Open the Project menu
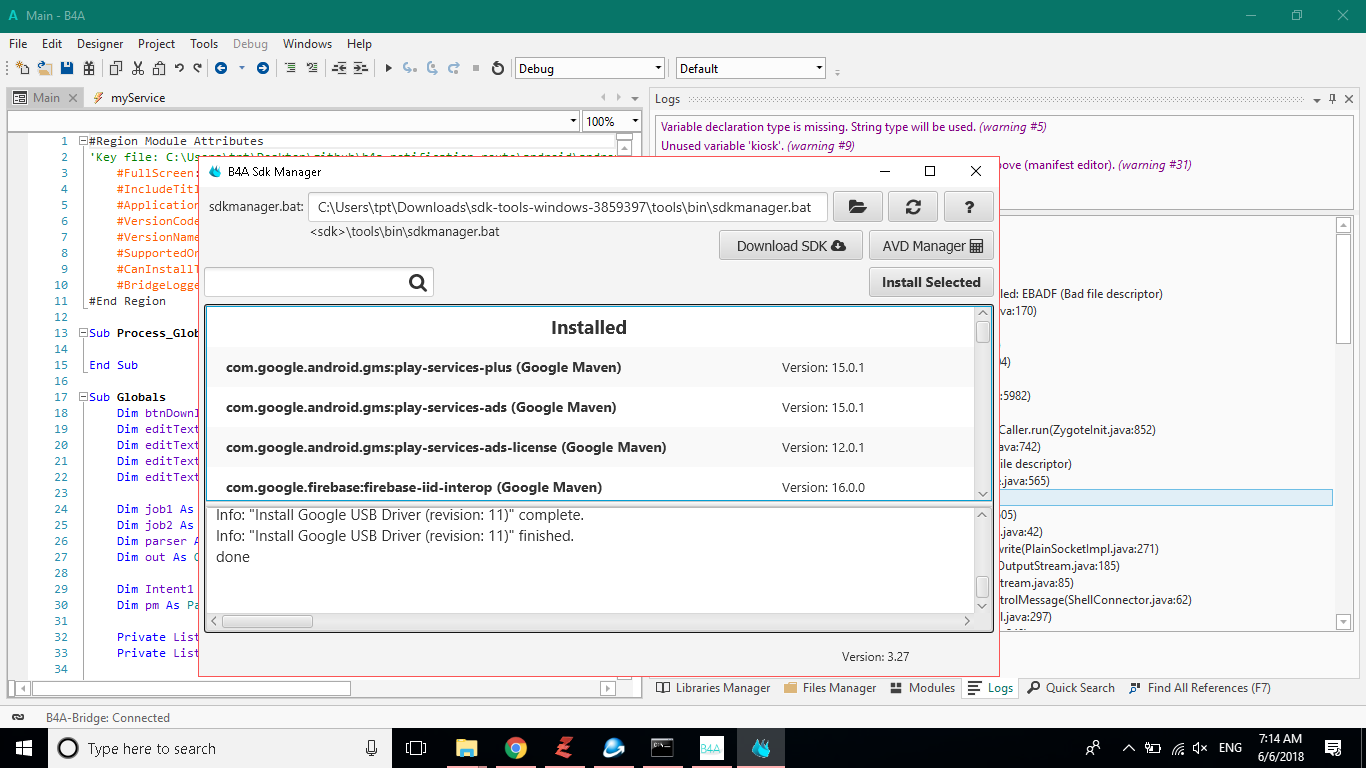1366x768 pixels. pos(156,44)
